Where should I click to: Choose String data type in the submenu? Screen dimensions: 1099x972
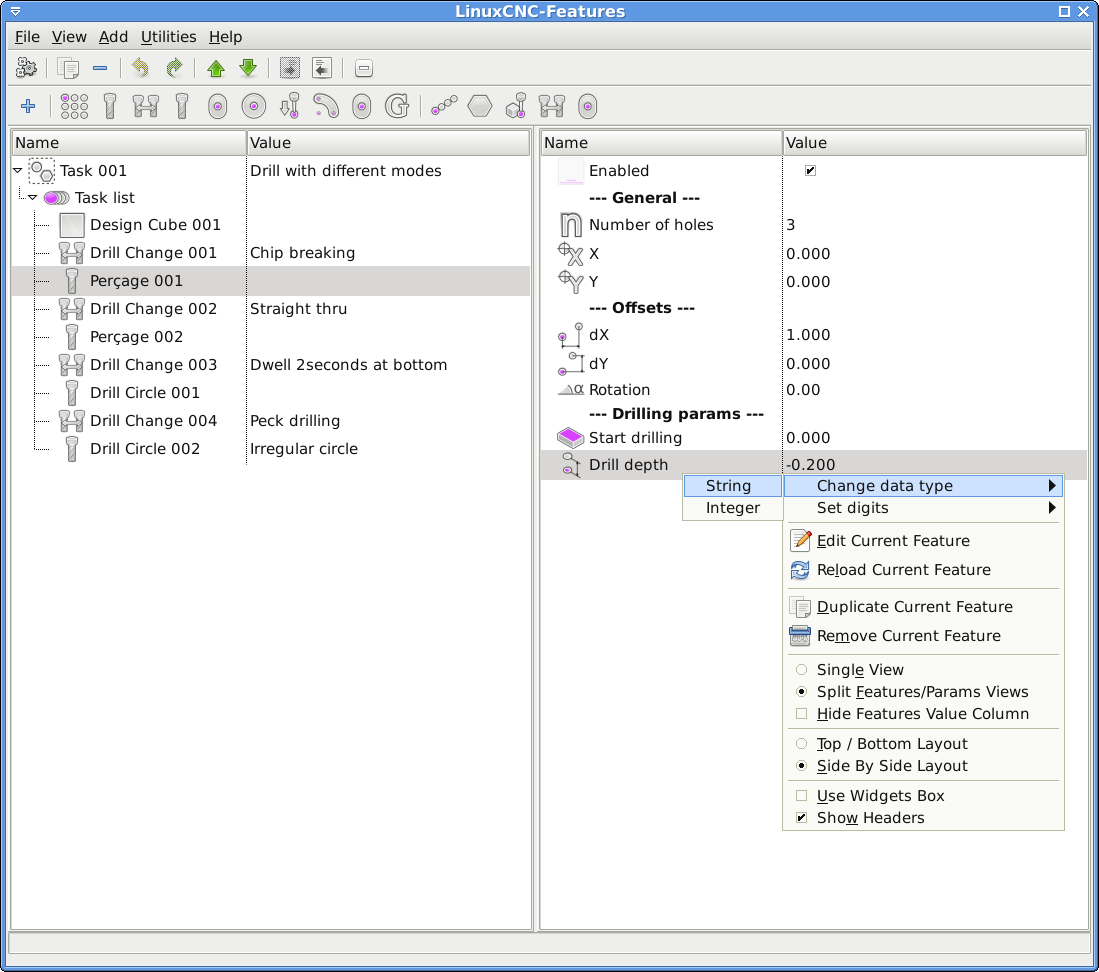coord(733,486)
